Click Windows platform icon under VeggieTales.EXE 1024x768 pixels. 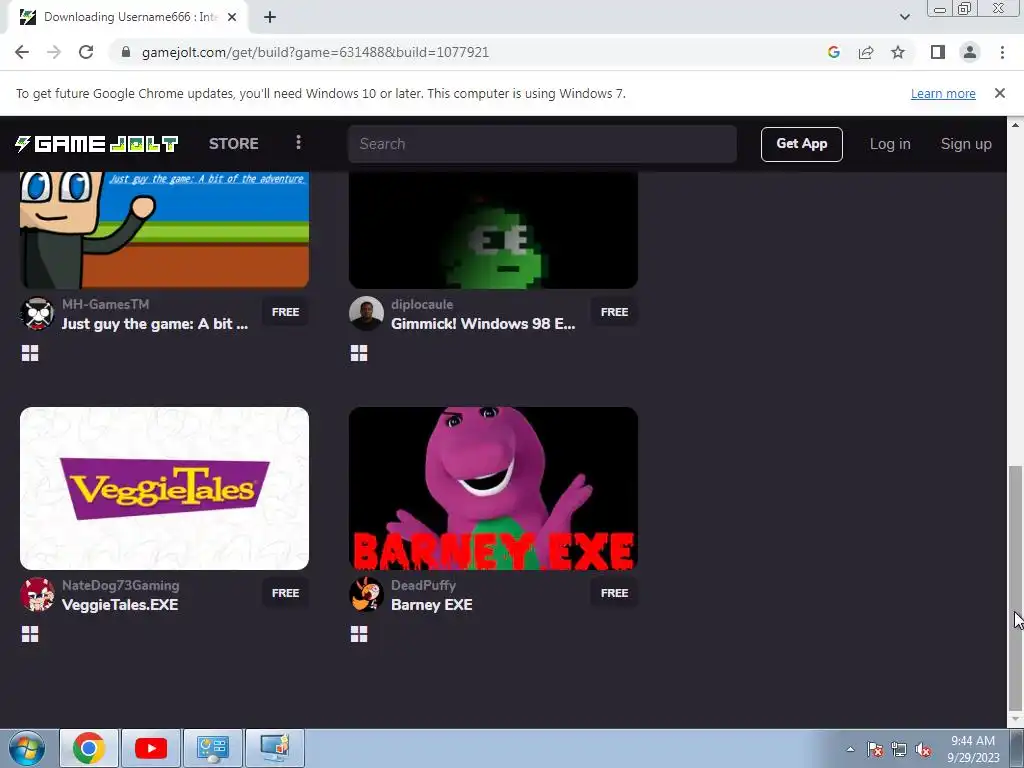(x=30, y=634)
